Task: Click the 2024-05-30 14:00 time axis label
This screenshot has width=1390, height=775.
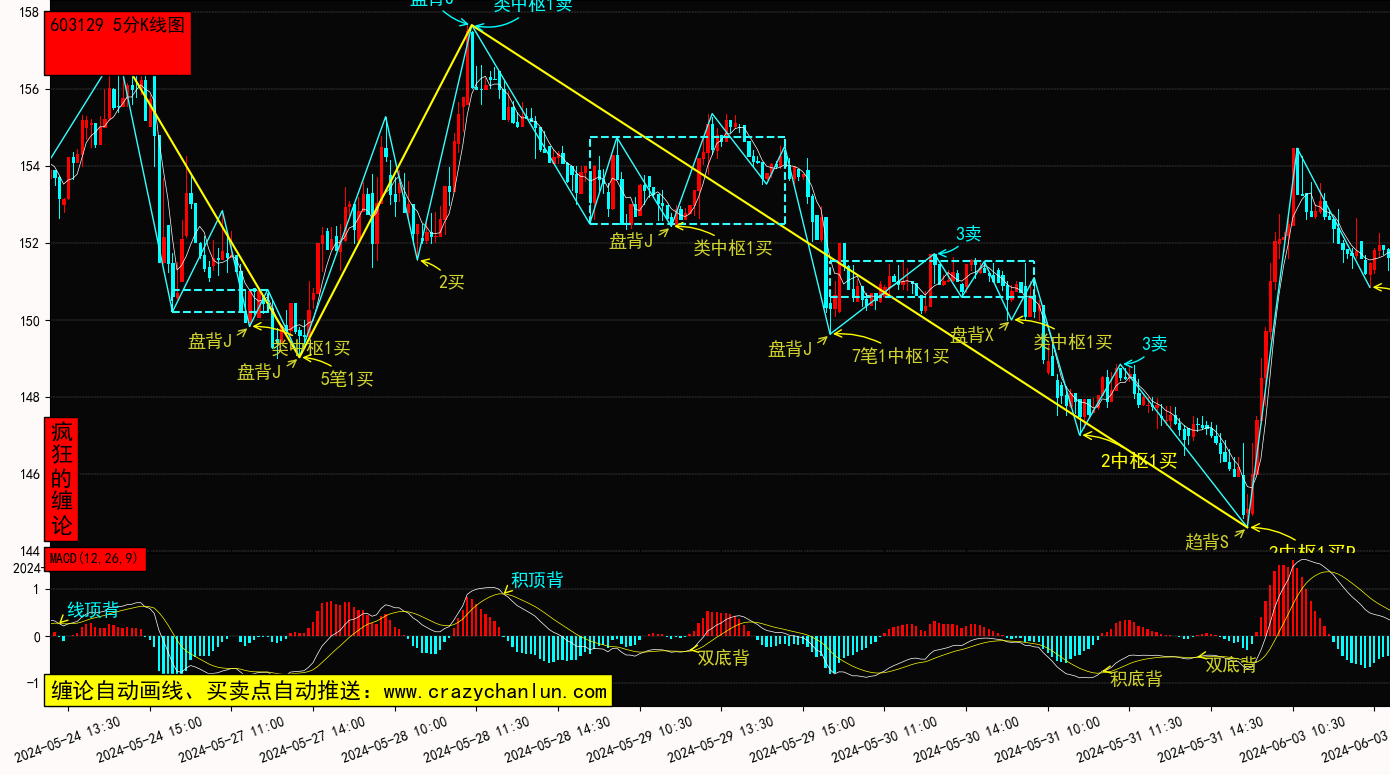Action: coord(967,740)
